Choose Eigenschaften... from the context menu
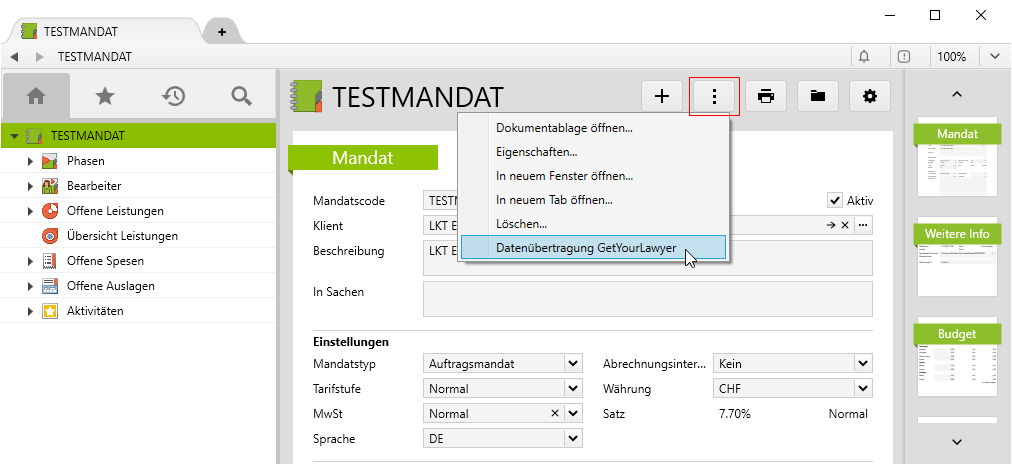The image size is (1012, 465). 537,152
